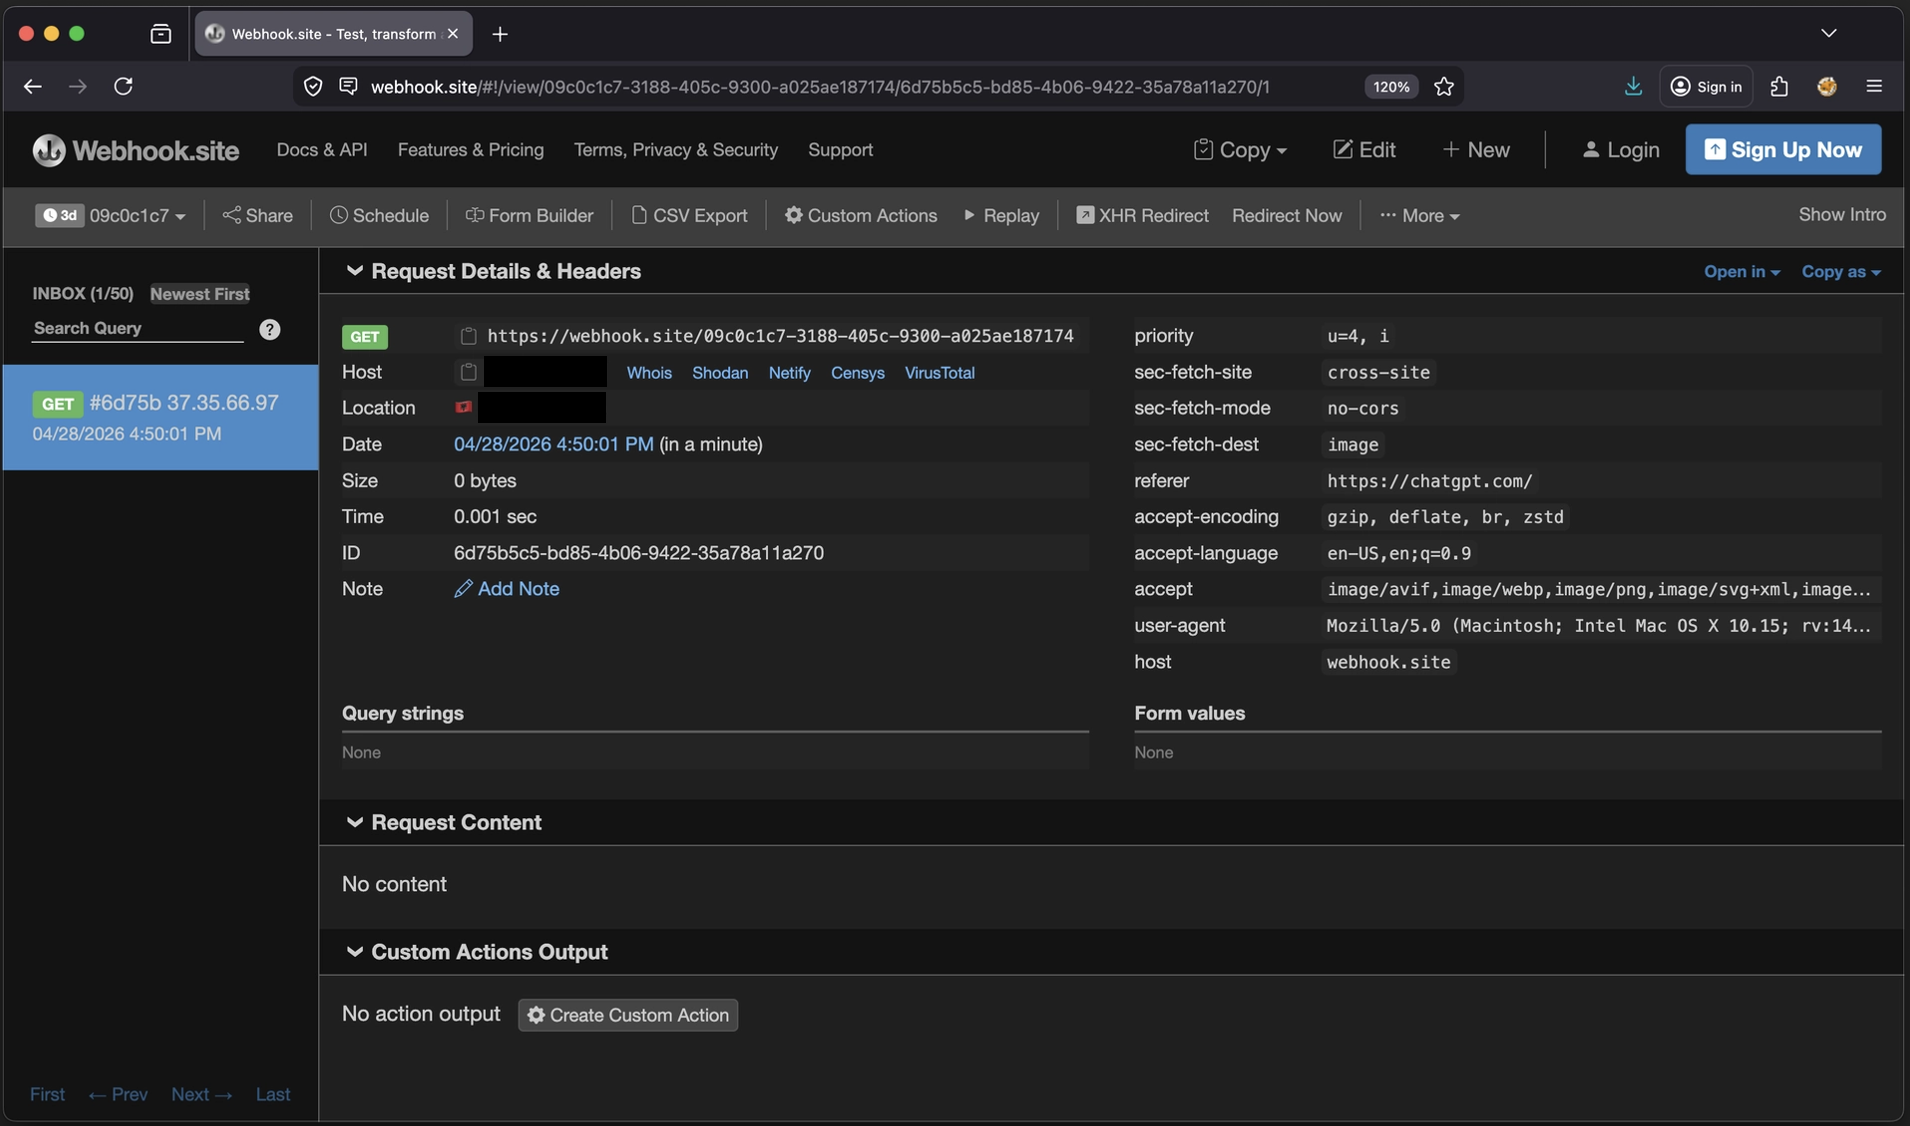1910x1126 pixels.
Task: Look up host on Shodan
Action: pos(720,373)
